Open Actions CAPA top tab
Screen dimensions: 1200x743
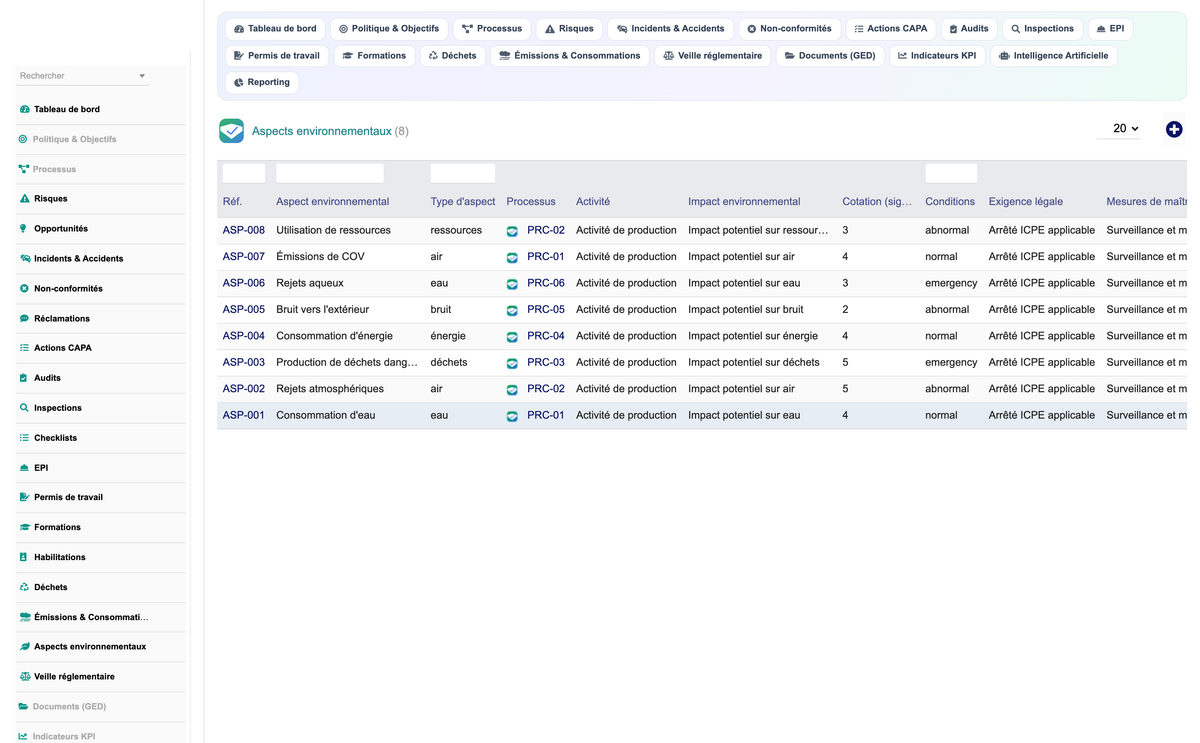tap(890, 29)
